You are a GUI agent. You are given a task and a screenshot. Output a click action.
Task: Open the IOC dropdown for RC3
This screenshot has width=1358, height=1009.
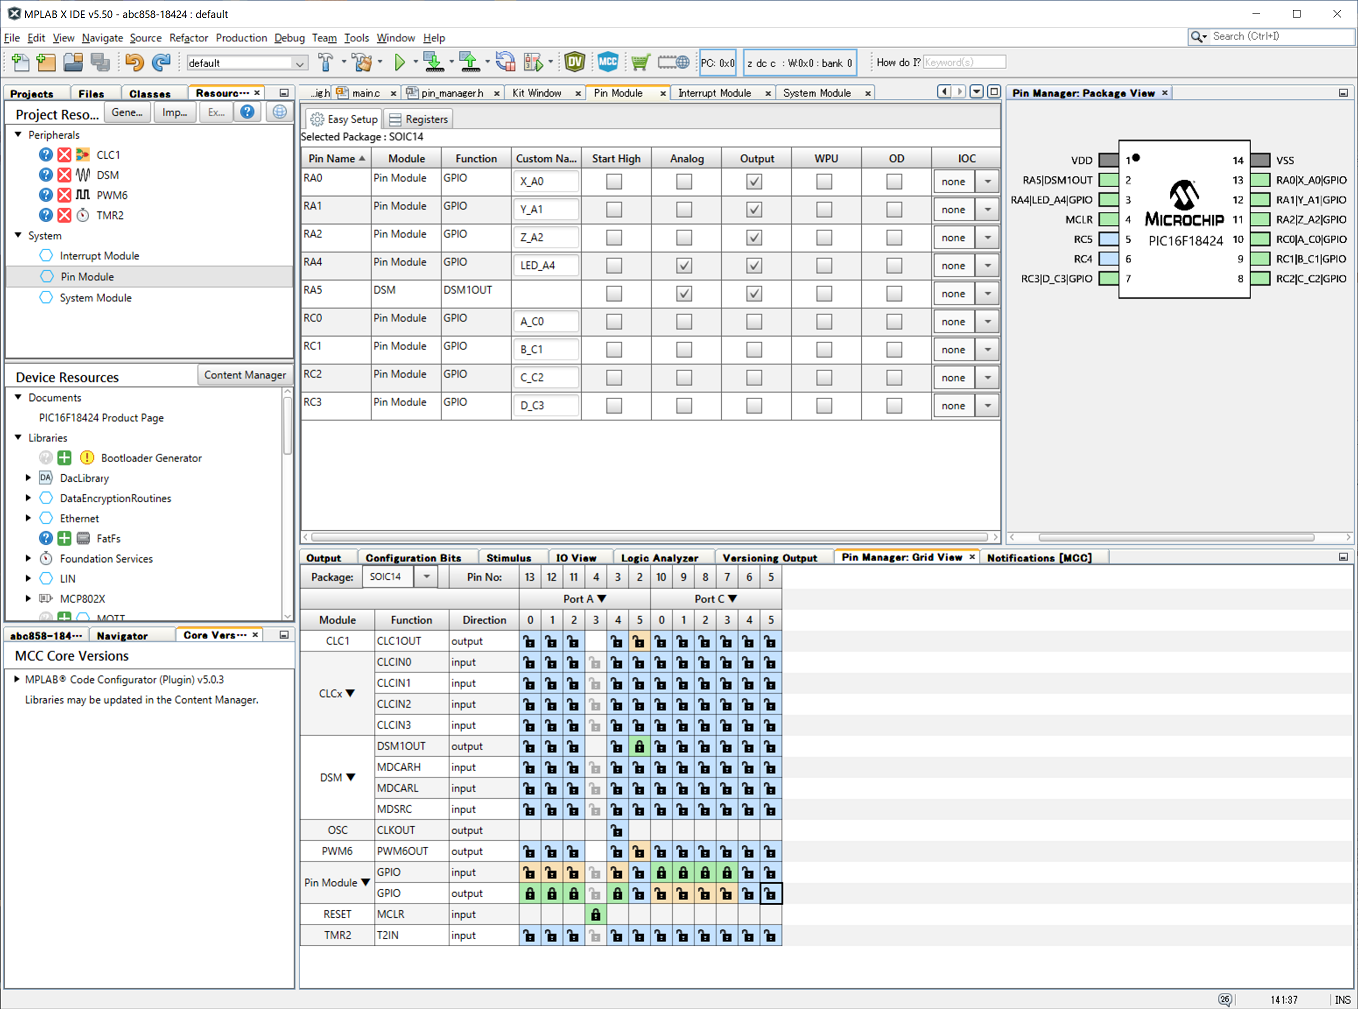click(987, 406)
